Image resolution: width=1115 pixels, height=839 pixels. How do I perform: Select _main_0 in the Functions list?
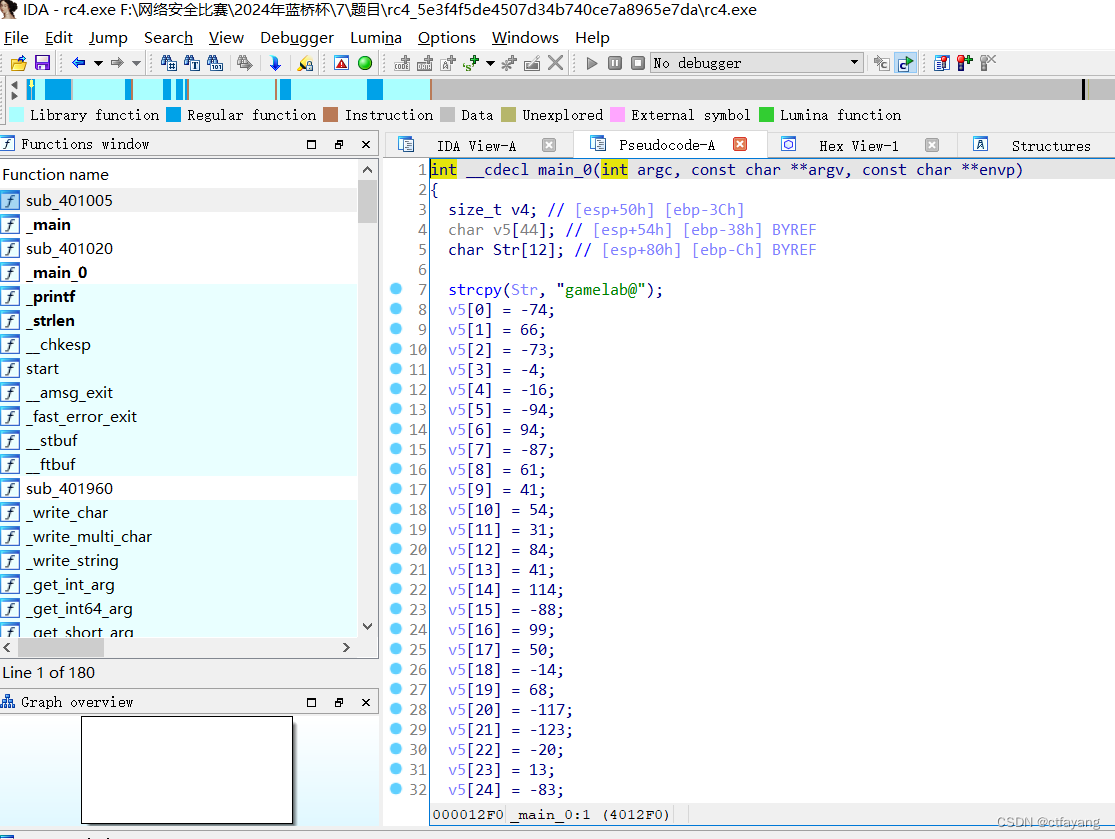(x=56, y=272)
